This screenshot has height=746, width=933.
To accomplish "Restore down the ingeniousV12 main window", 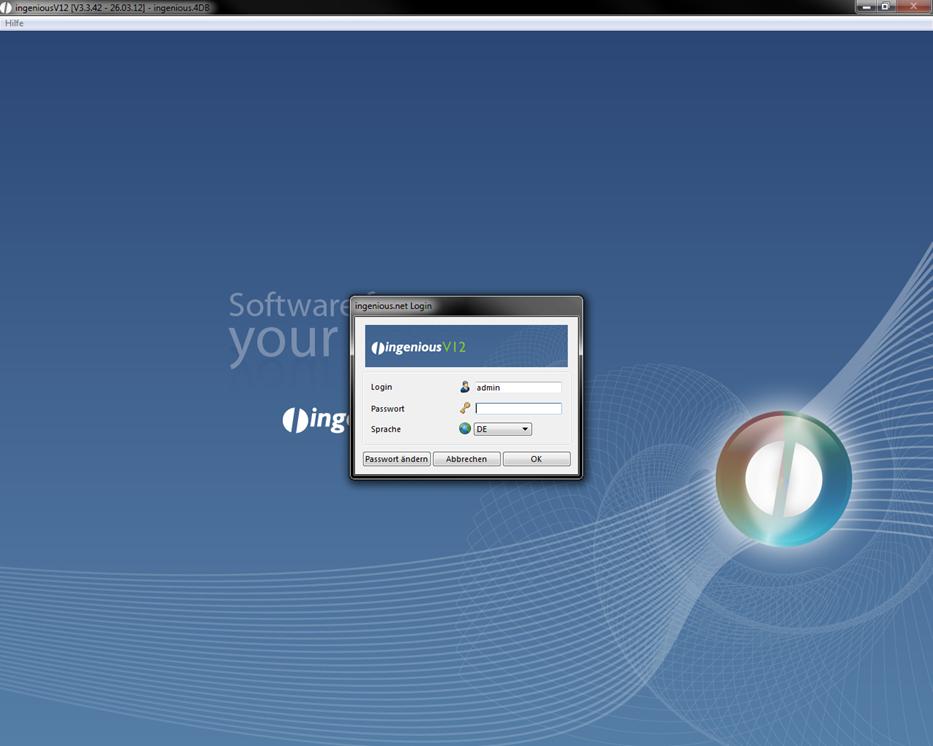I will [885, 6].
